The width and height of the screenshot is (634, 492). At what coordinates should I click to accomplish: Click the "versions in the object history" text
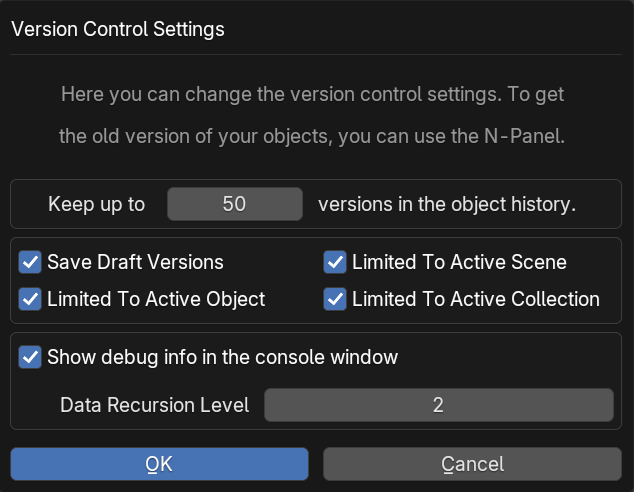[x=447, y=204]
